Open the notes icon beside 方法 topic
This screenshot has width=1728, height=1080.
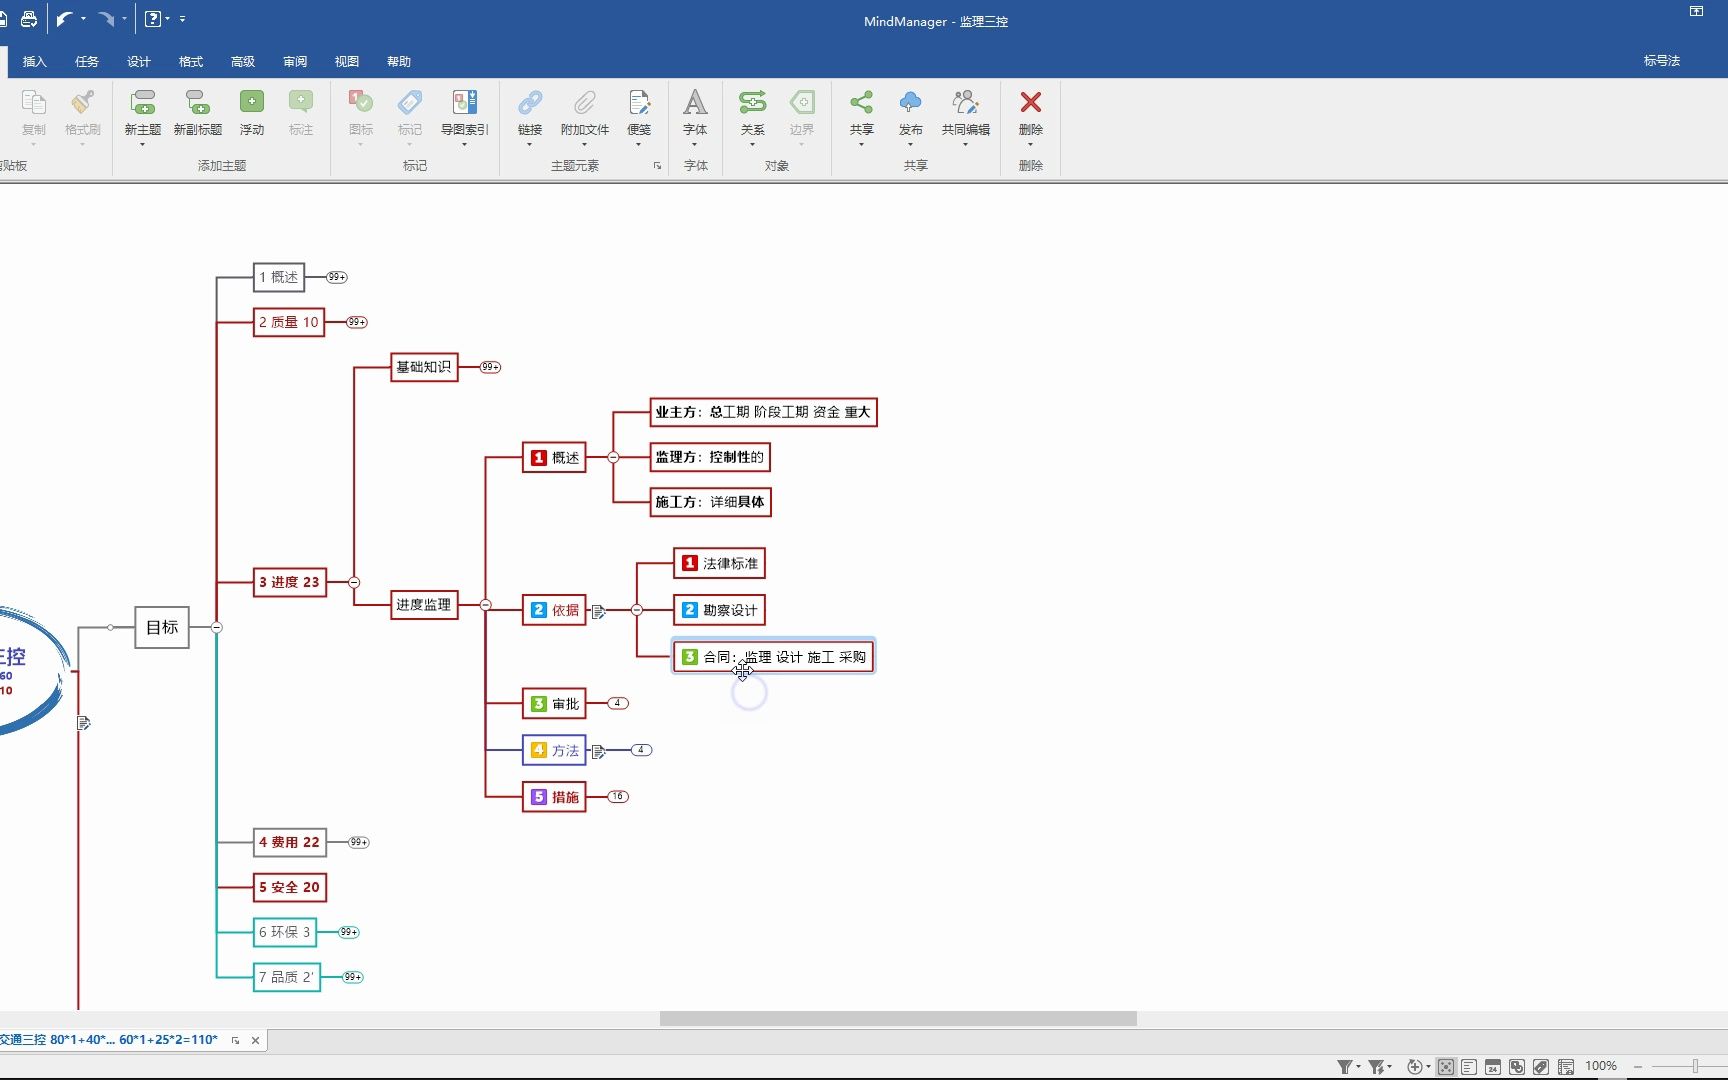click(x=598, y=751)
